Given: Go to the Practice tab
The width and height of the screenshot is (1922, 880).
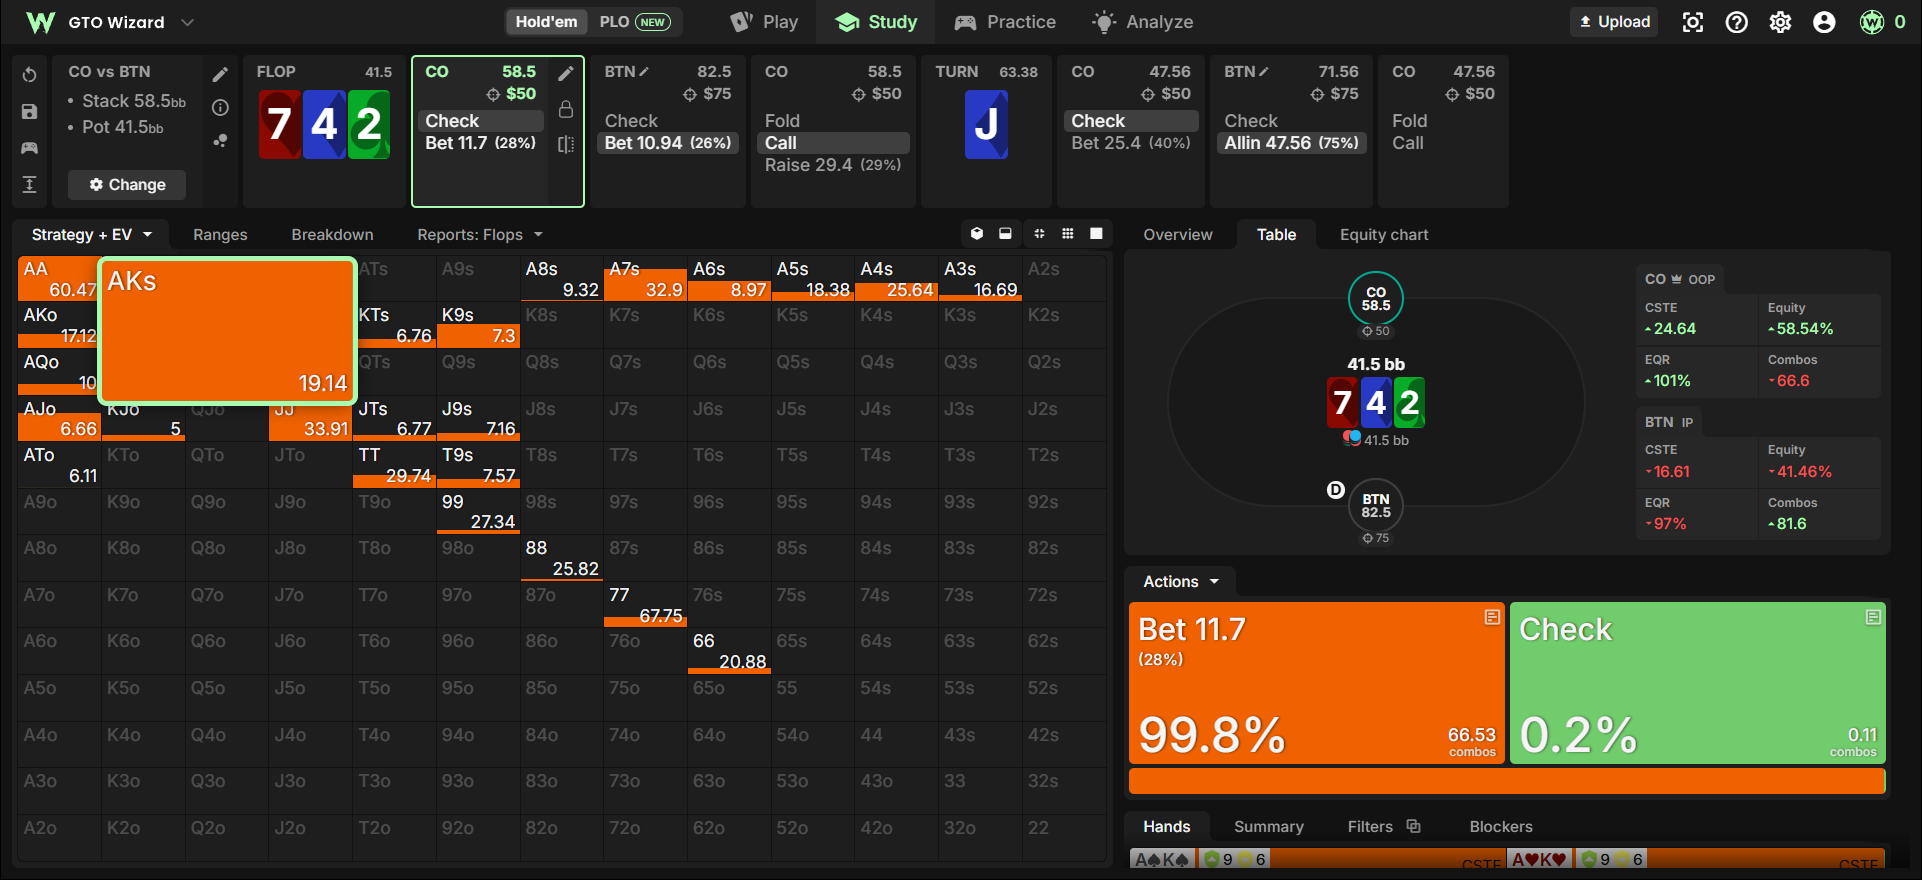Looking at the screenshot, I should (1005, 22).
